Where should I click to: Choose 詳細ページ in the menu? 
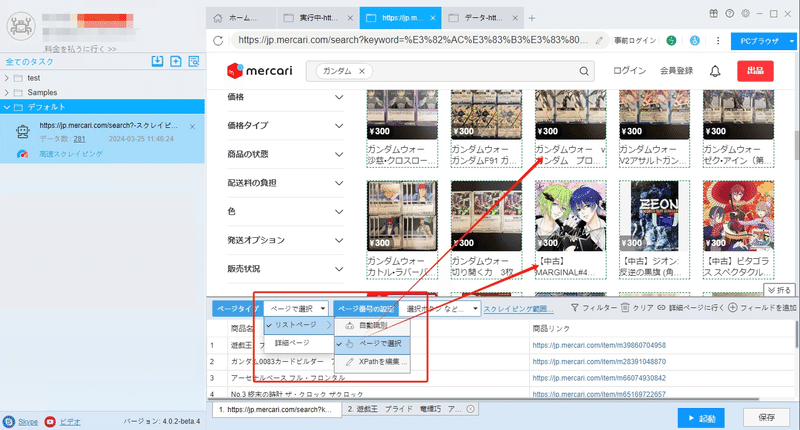[299, 343]
